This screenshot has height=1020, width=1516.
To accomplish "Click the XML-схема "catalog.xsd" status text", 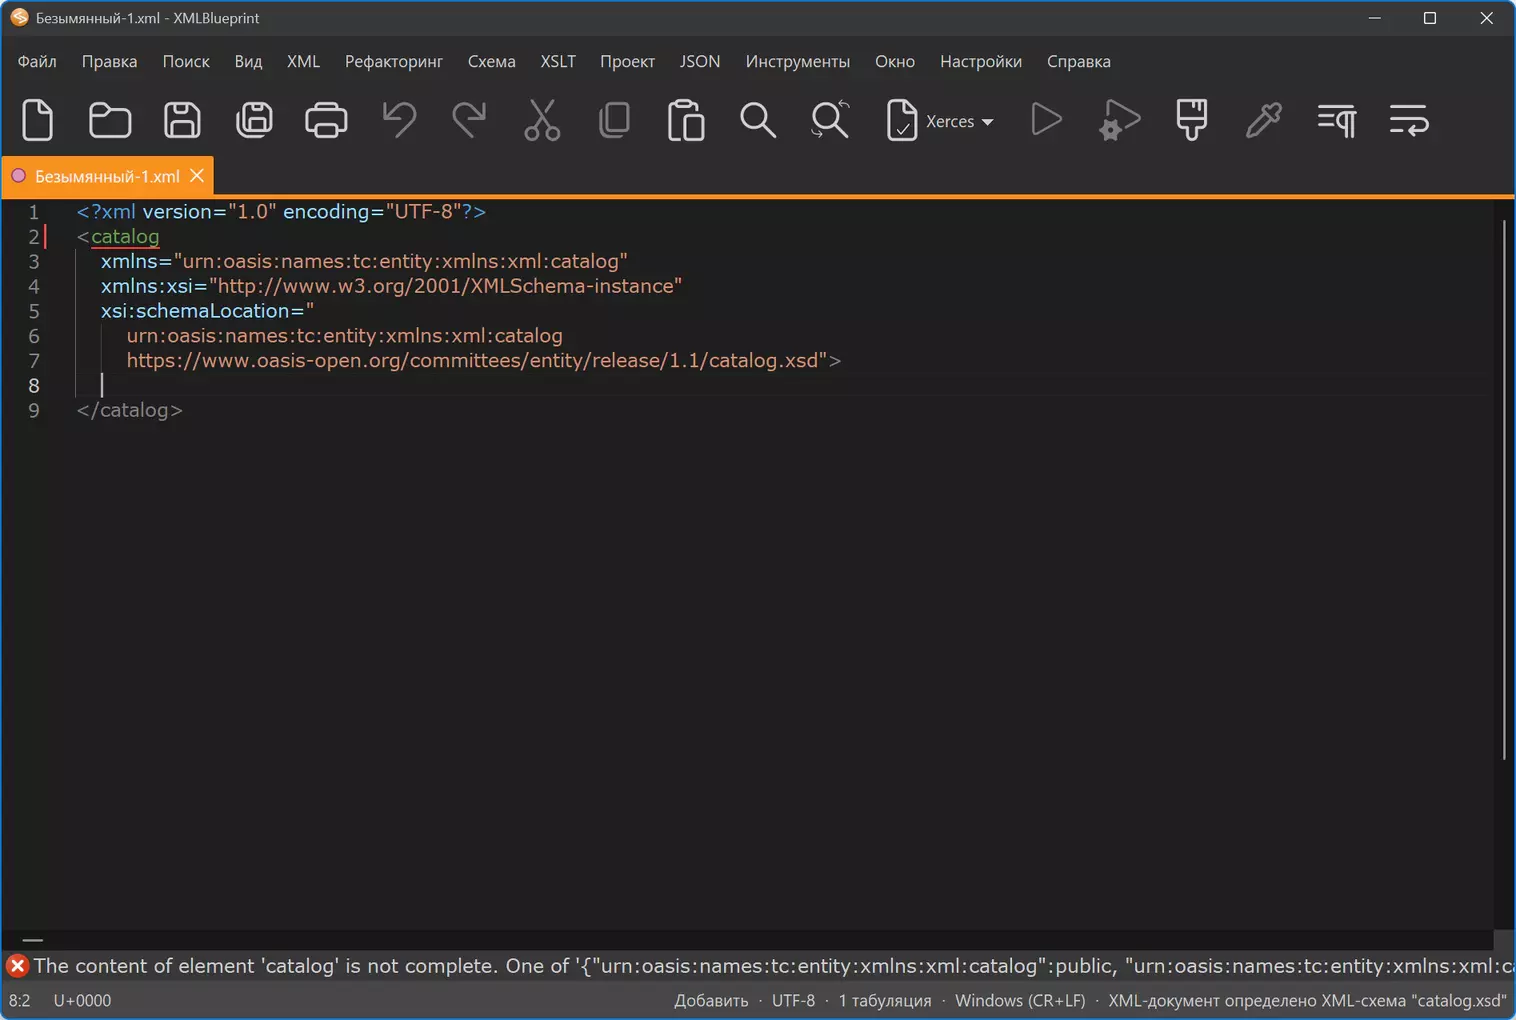I will pos(1307,1000).
